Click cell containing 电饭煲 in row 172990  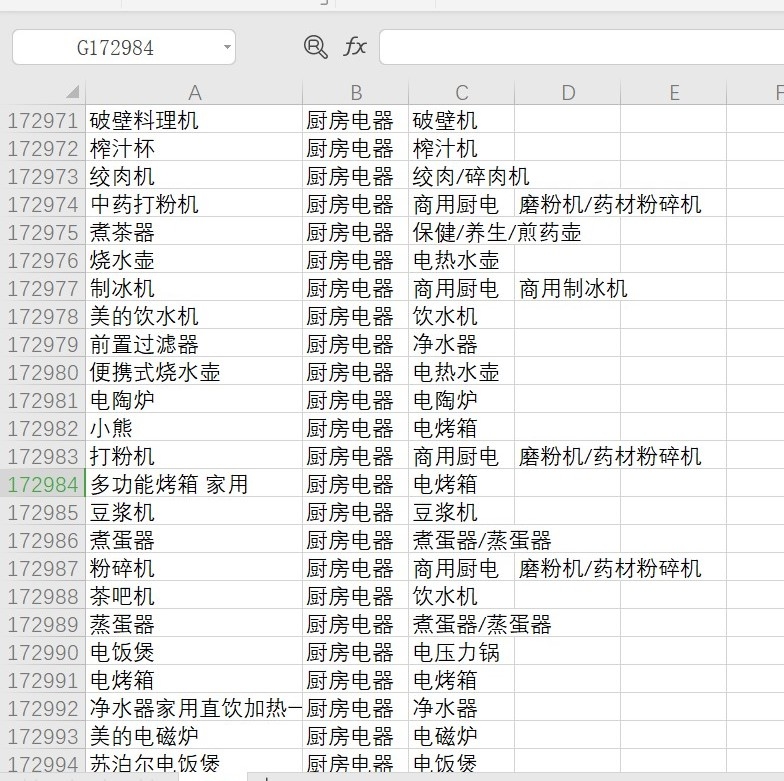click(x=194, y=652)
